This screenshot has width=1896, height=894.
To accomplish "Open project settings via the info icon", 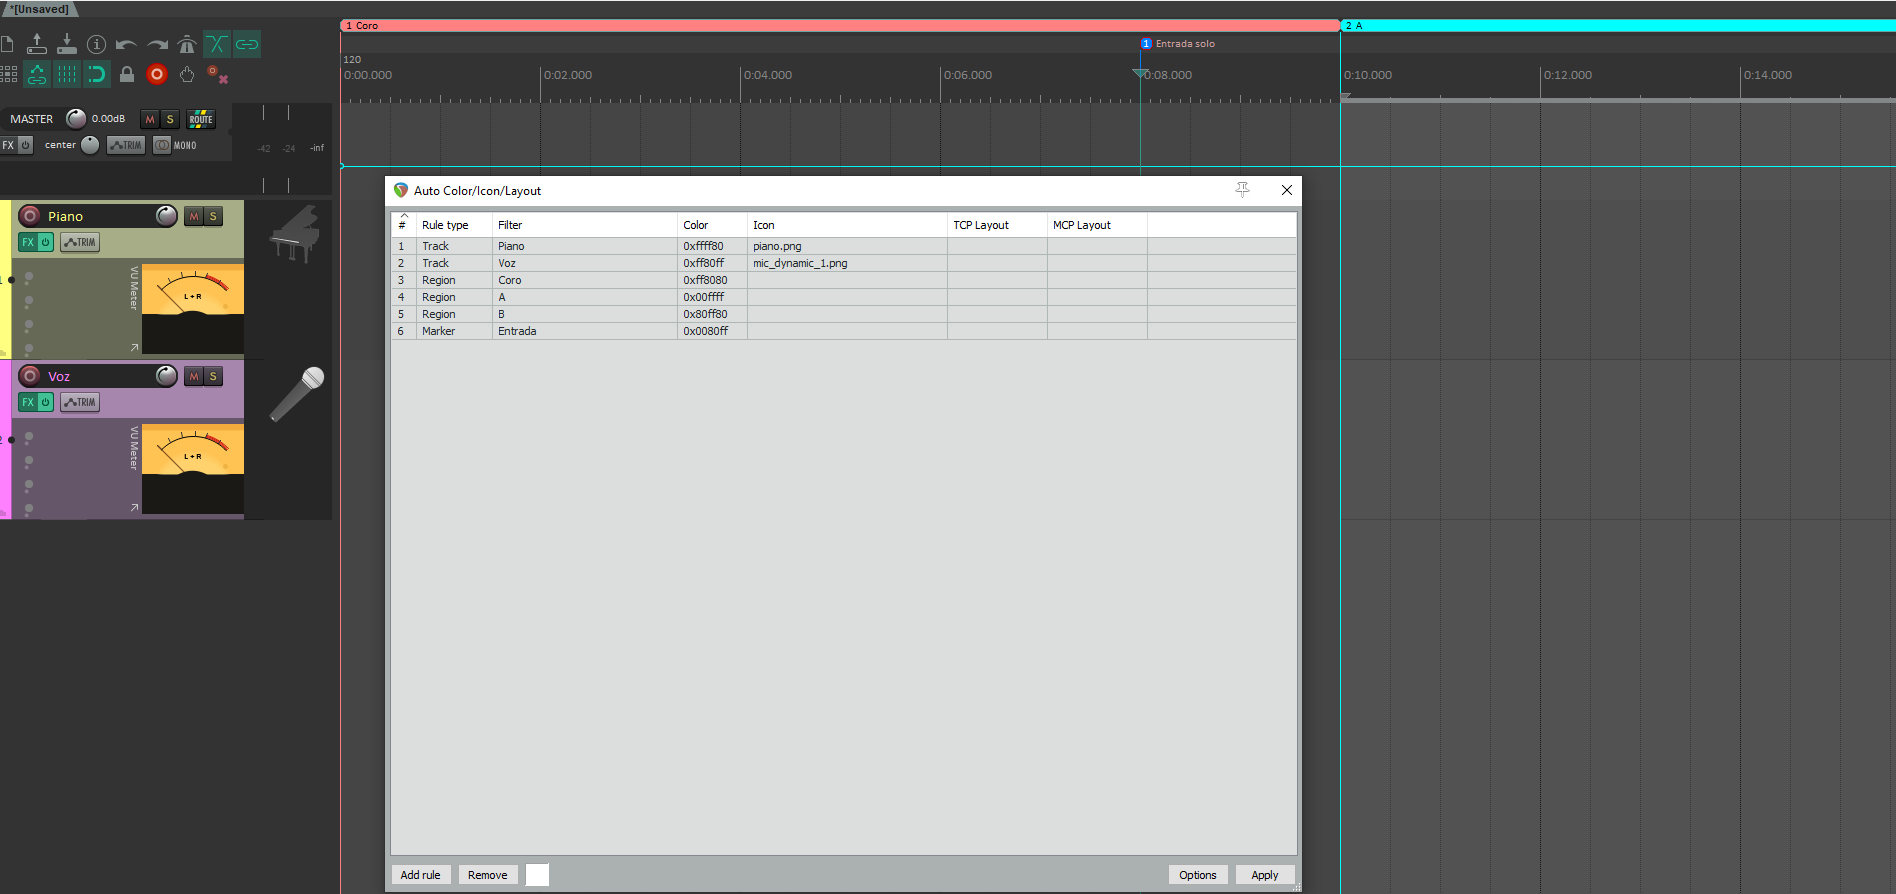I will tap(96, 44).
